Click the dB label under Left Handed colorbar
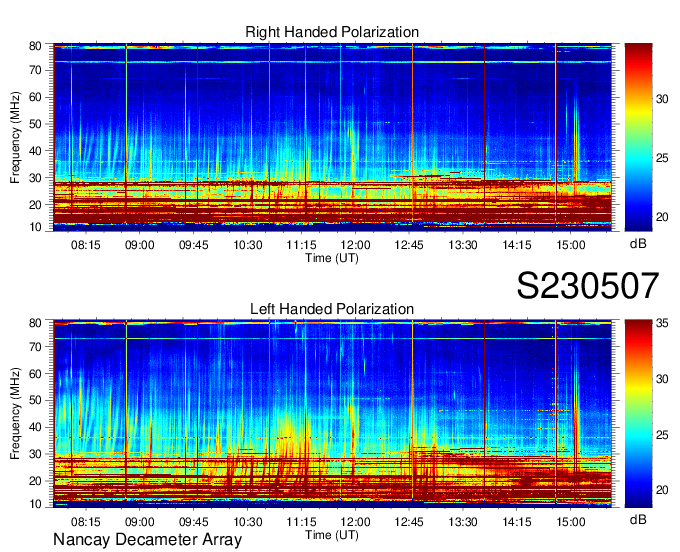The width and height of the screenshot is (680, 552). click(x=638, y=519)
